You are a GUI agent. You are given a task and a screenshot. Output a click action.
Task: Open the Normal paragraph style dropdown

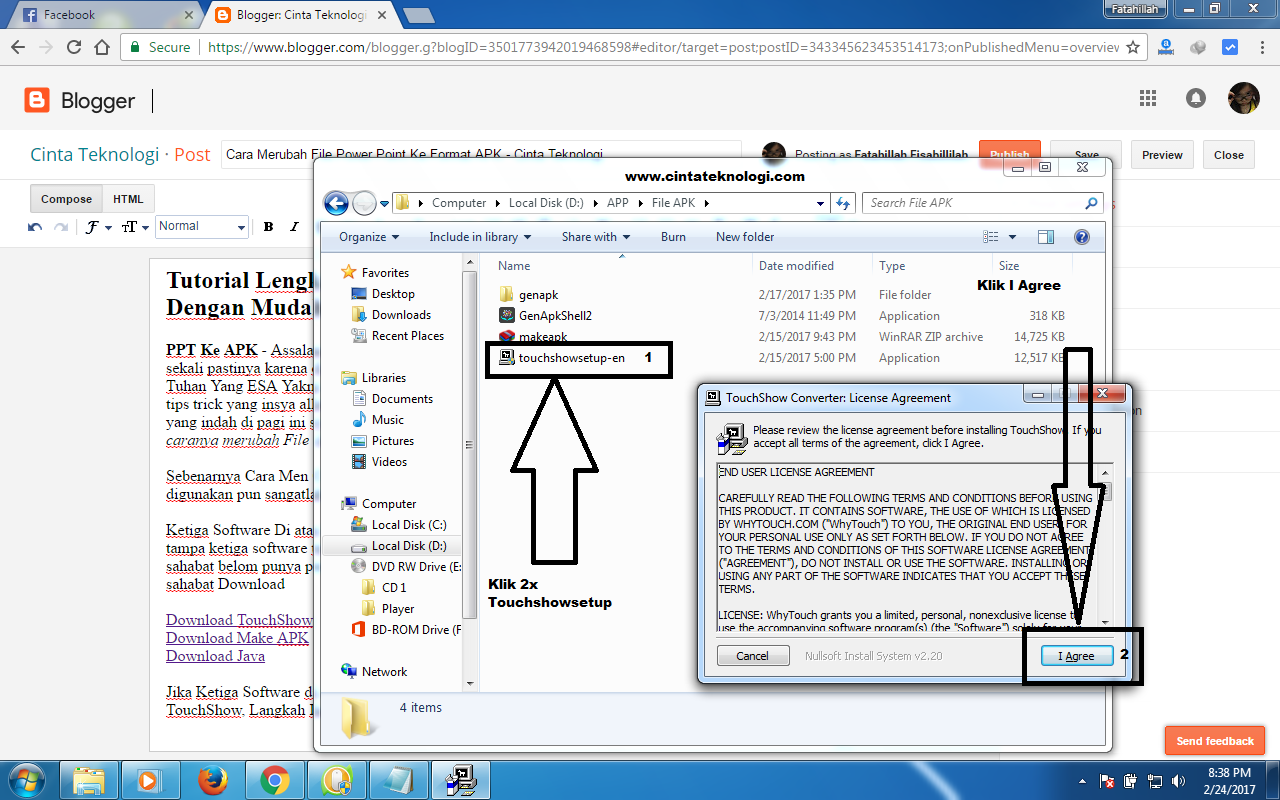pyautogui.click(x=202, y=227)
